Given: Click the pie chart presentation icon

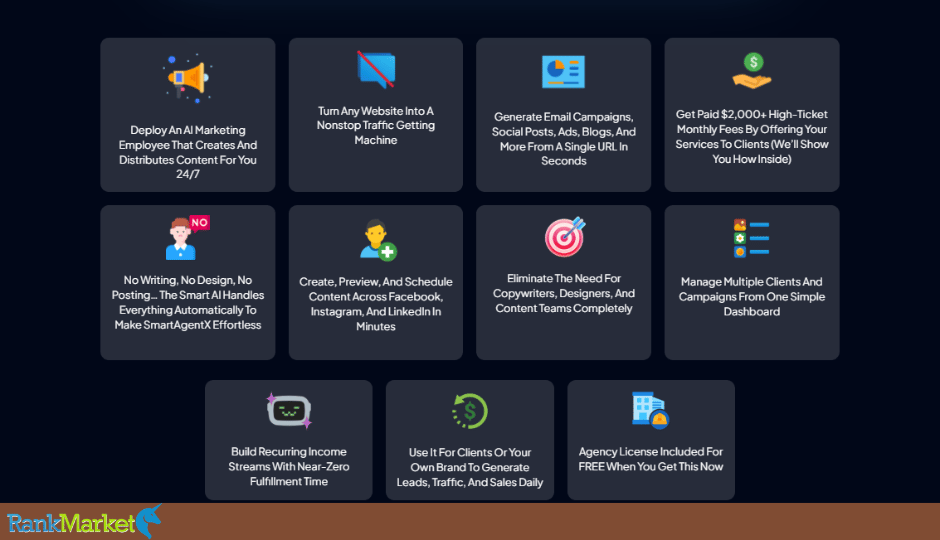Looking at the screenshot, I should [564, 72].
